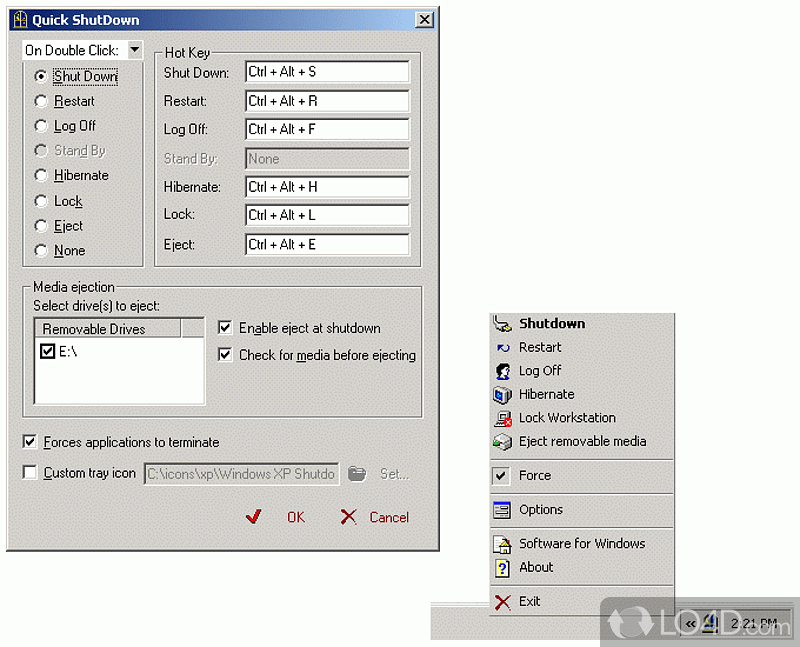
Task: Click the red checkmark OK icon
Action: pos(254,517)
